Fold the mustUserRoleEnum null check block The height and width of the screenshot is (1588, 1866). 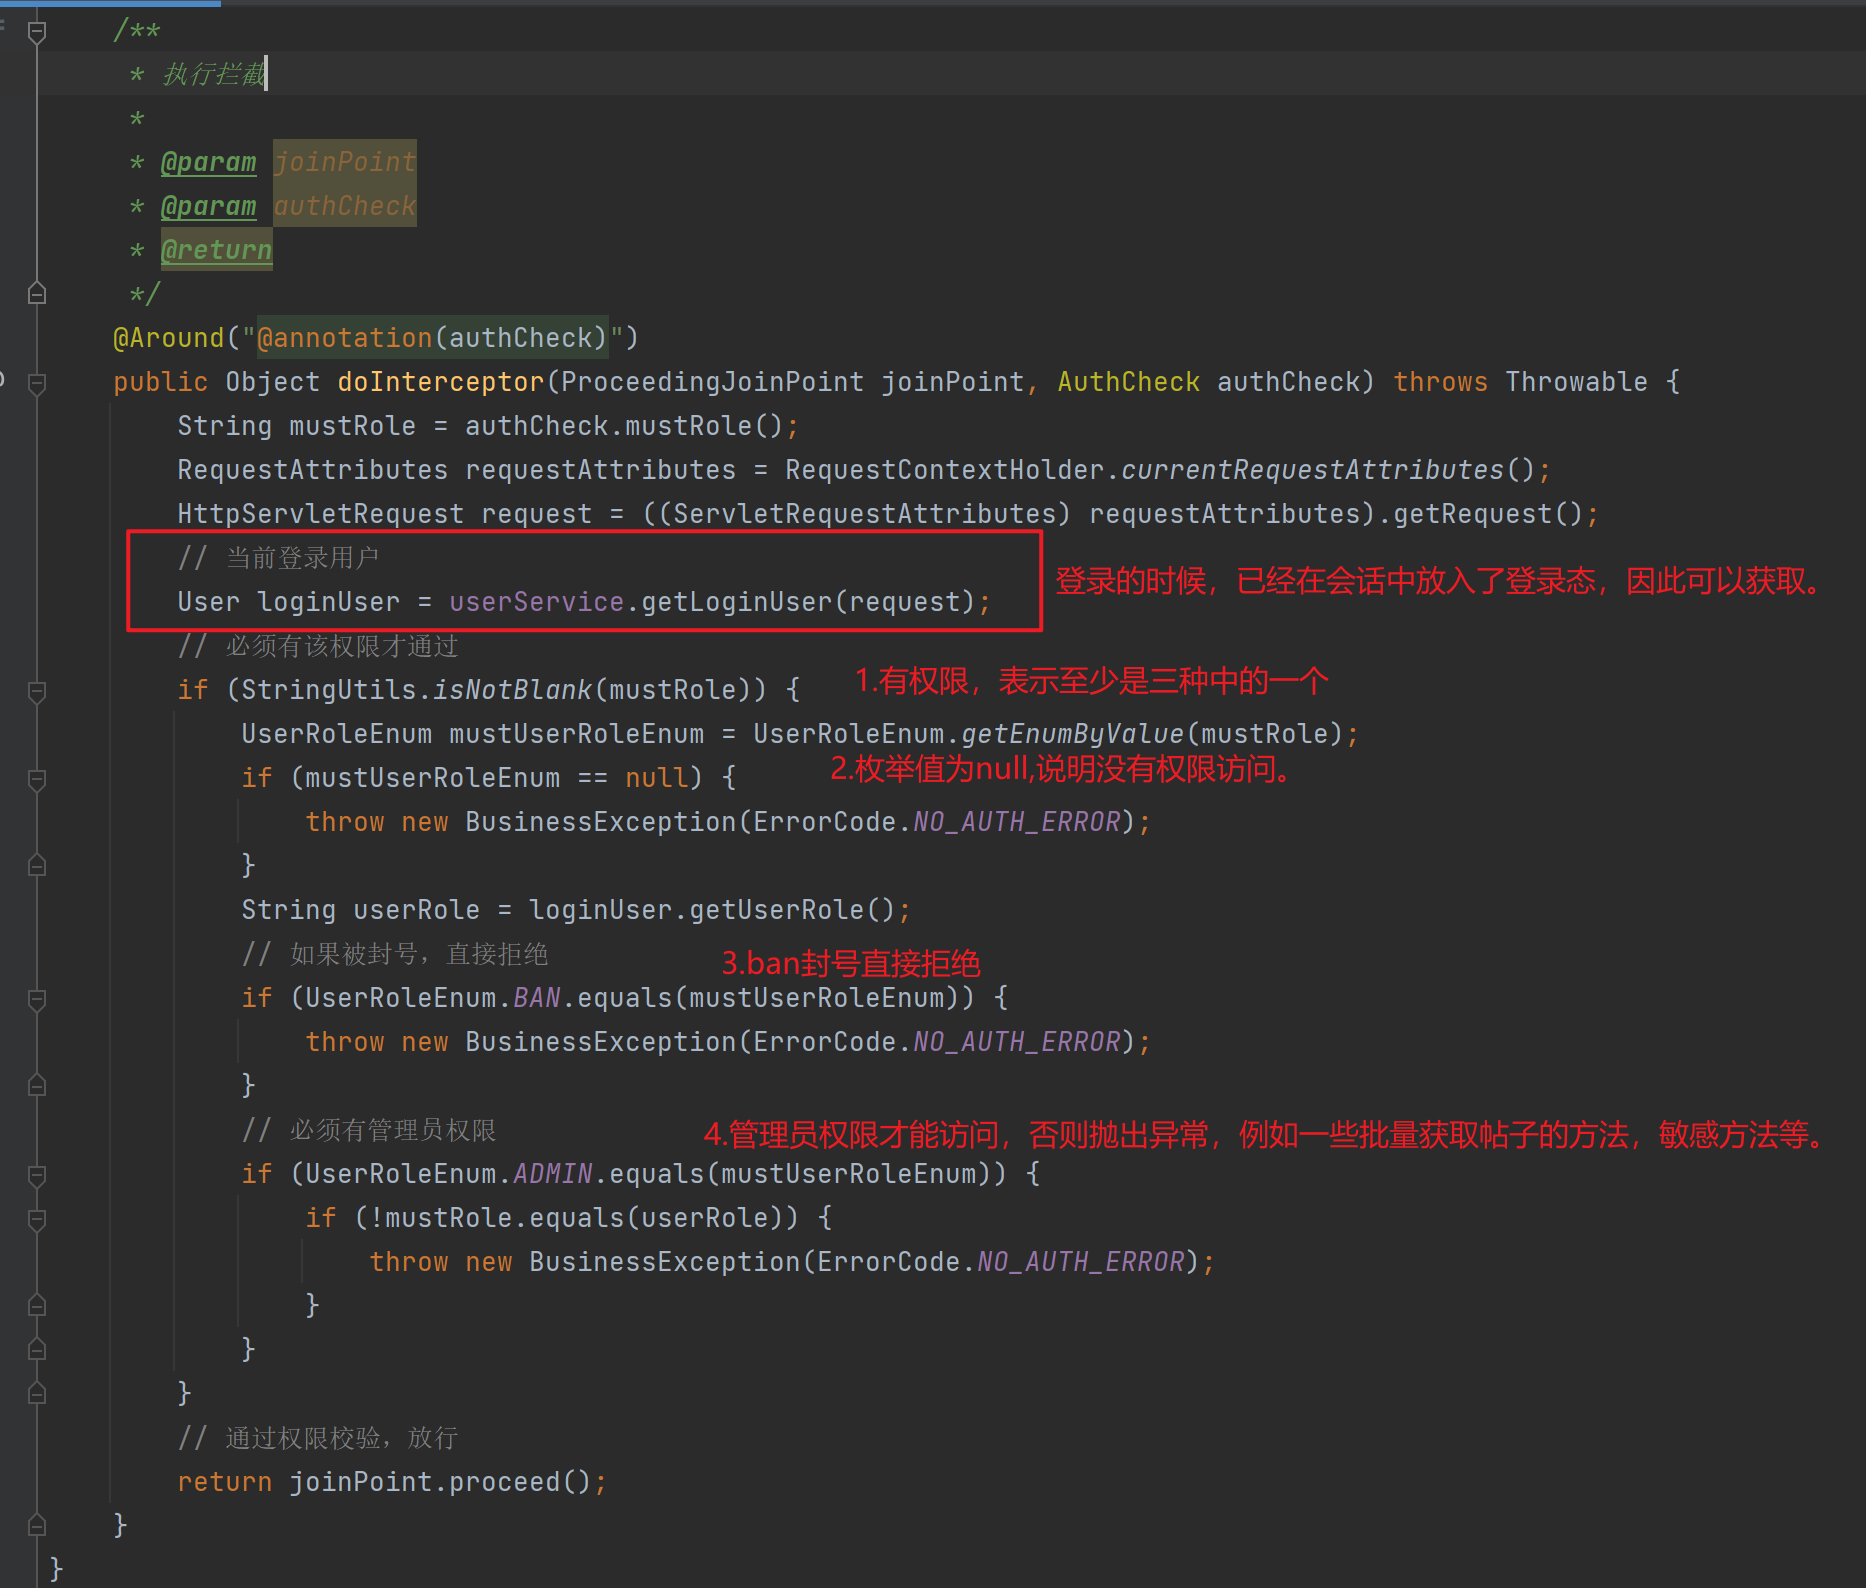[37, 779]
